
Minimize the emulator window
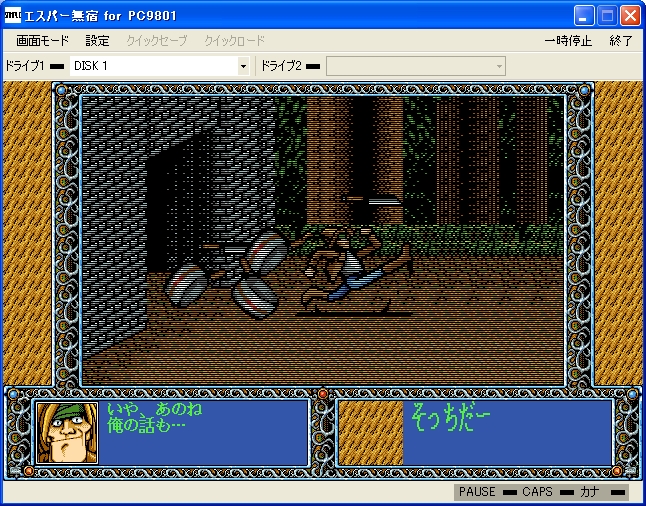point(584,16)
